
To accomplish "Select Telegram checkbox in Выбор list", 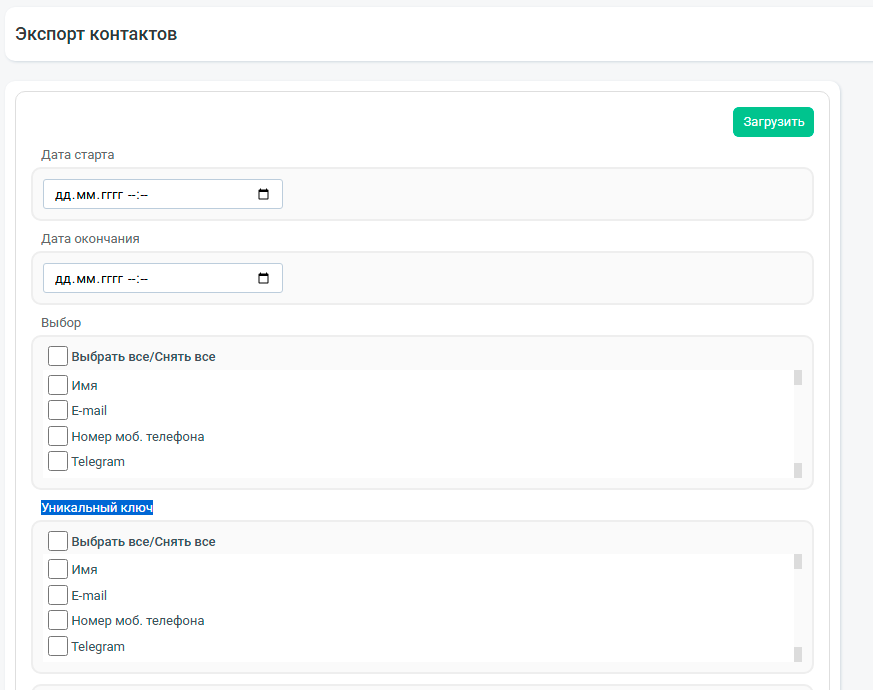I will [x=58, y=461].
